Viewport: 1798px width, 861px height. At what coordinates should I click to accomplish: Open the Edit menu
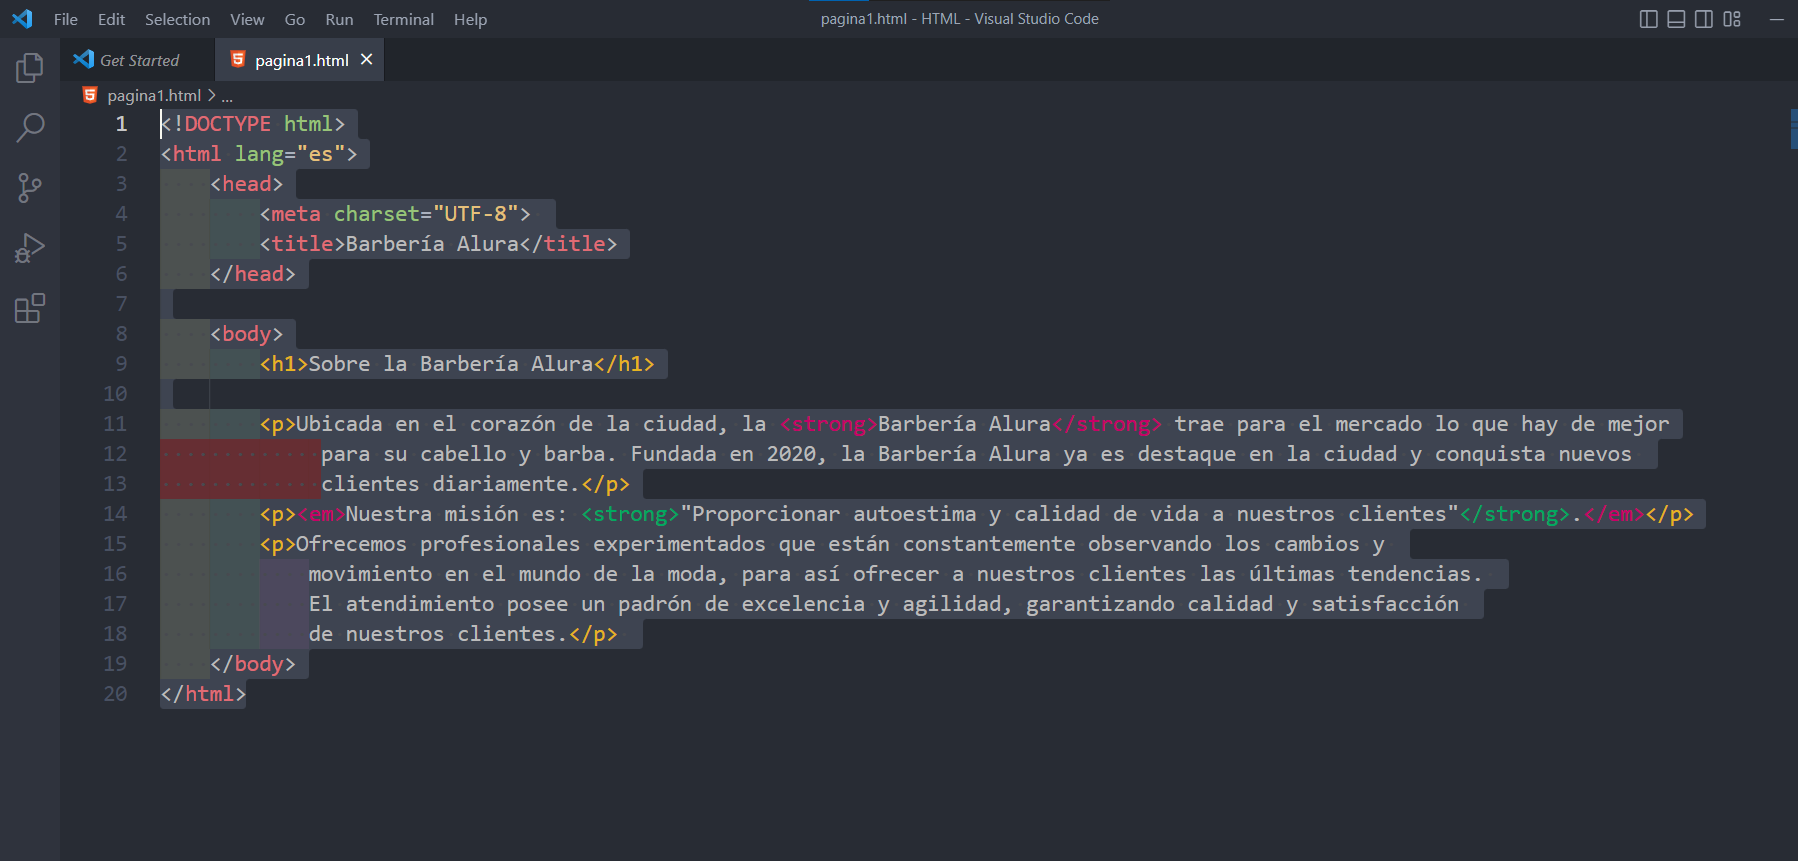pyautogui.click(x=112, y=19)
